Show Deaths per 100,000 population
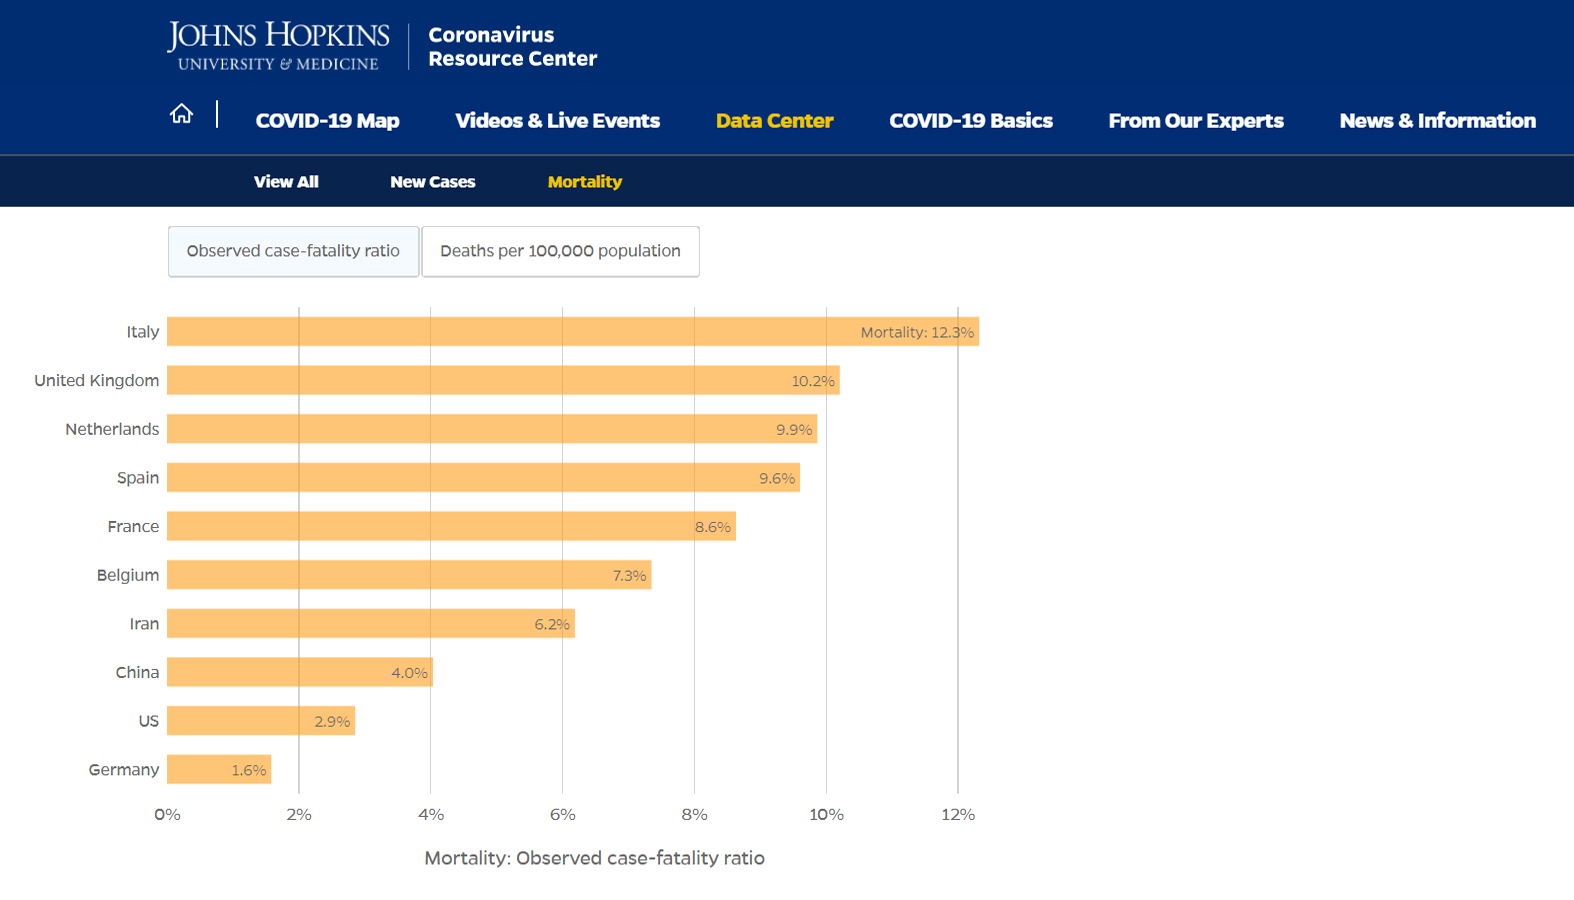Screen dimensions: 1574x900 tap(560, 251)
